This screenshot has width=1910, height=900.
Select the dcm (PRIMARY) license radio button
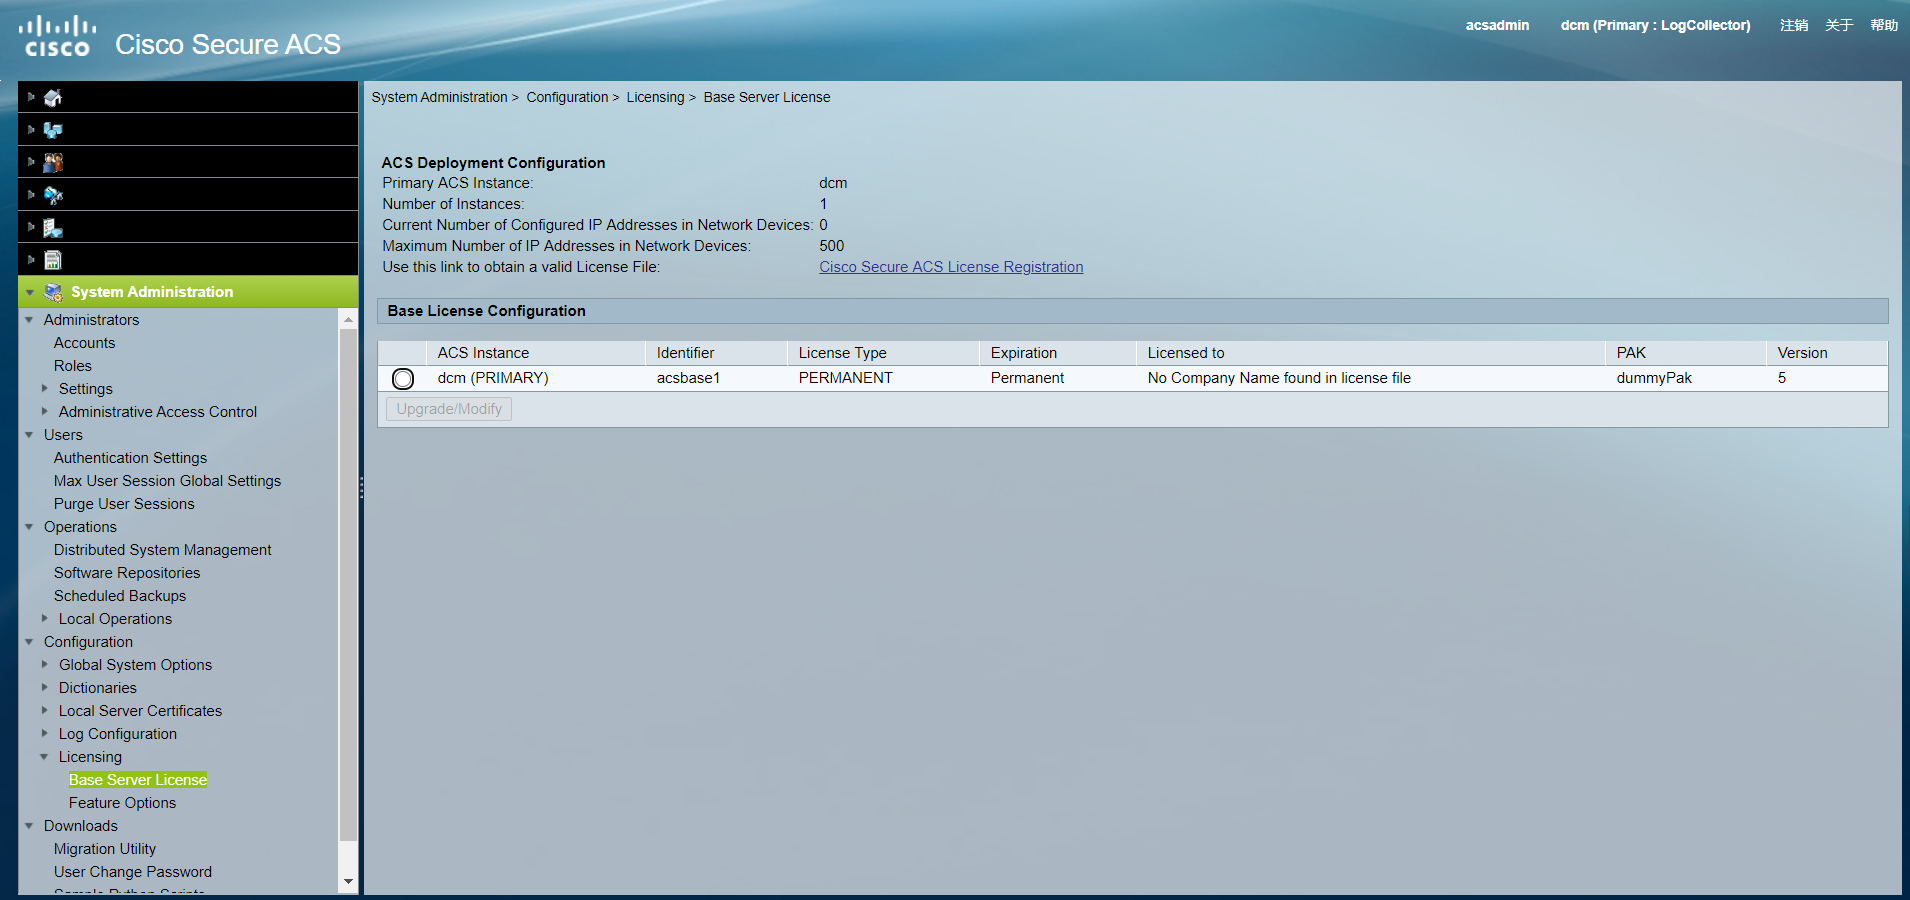tap(403, 379)
